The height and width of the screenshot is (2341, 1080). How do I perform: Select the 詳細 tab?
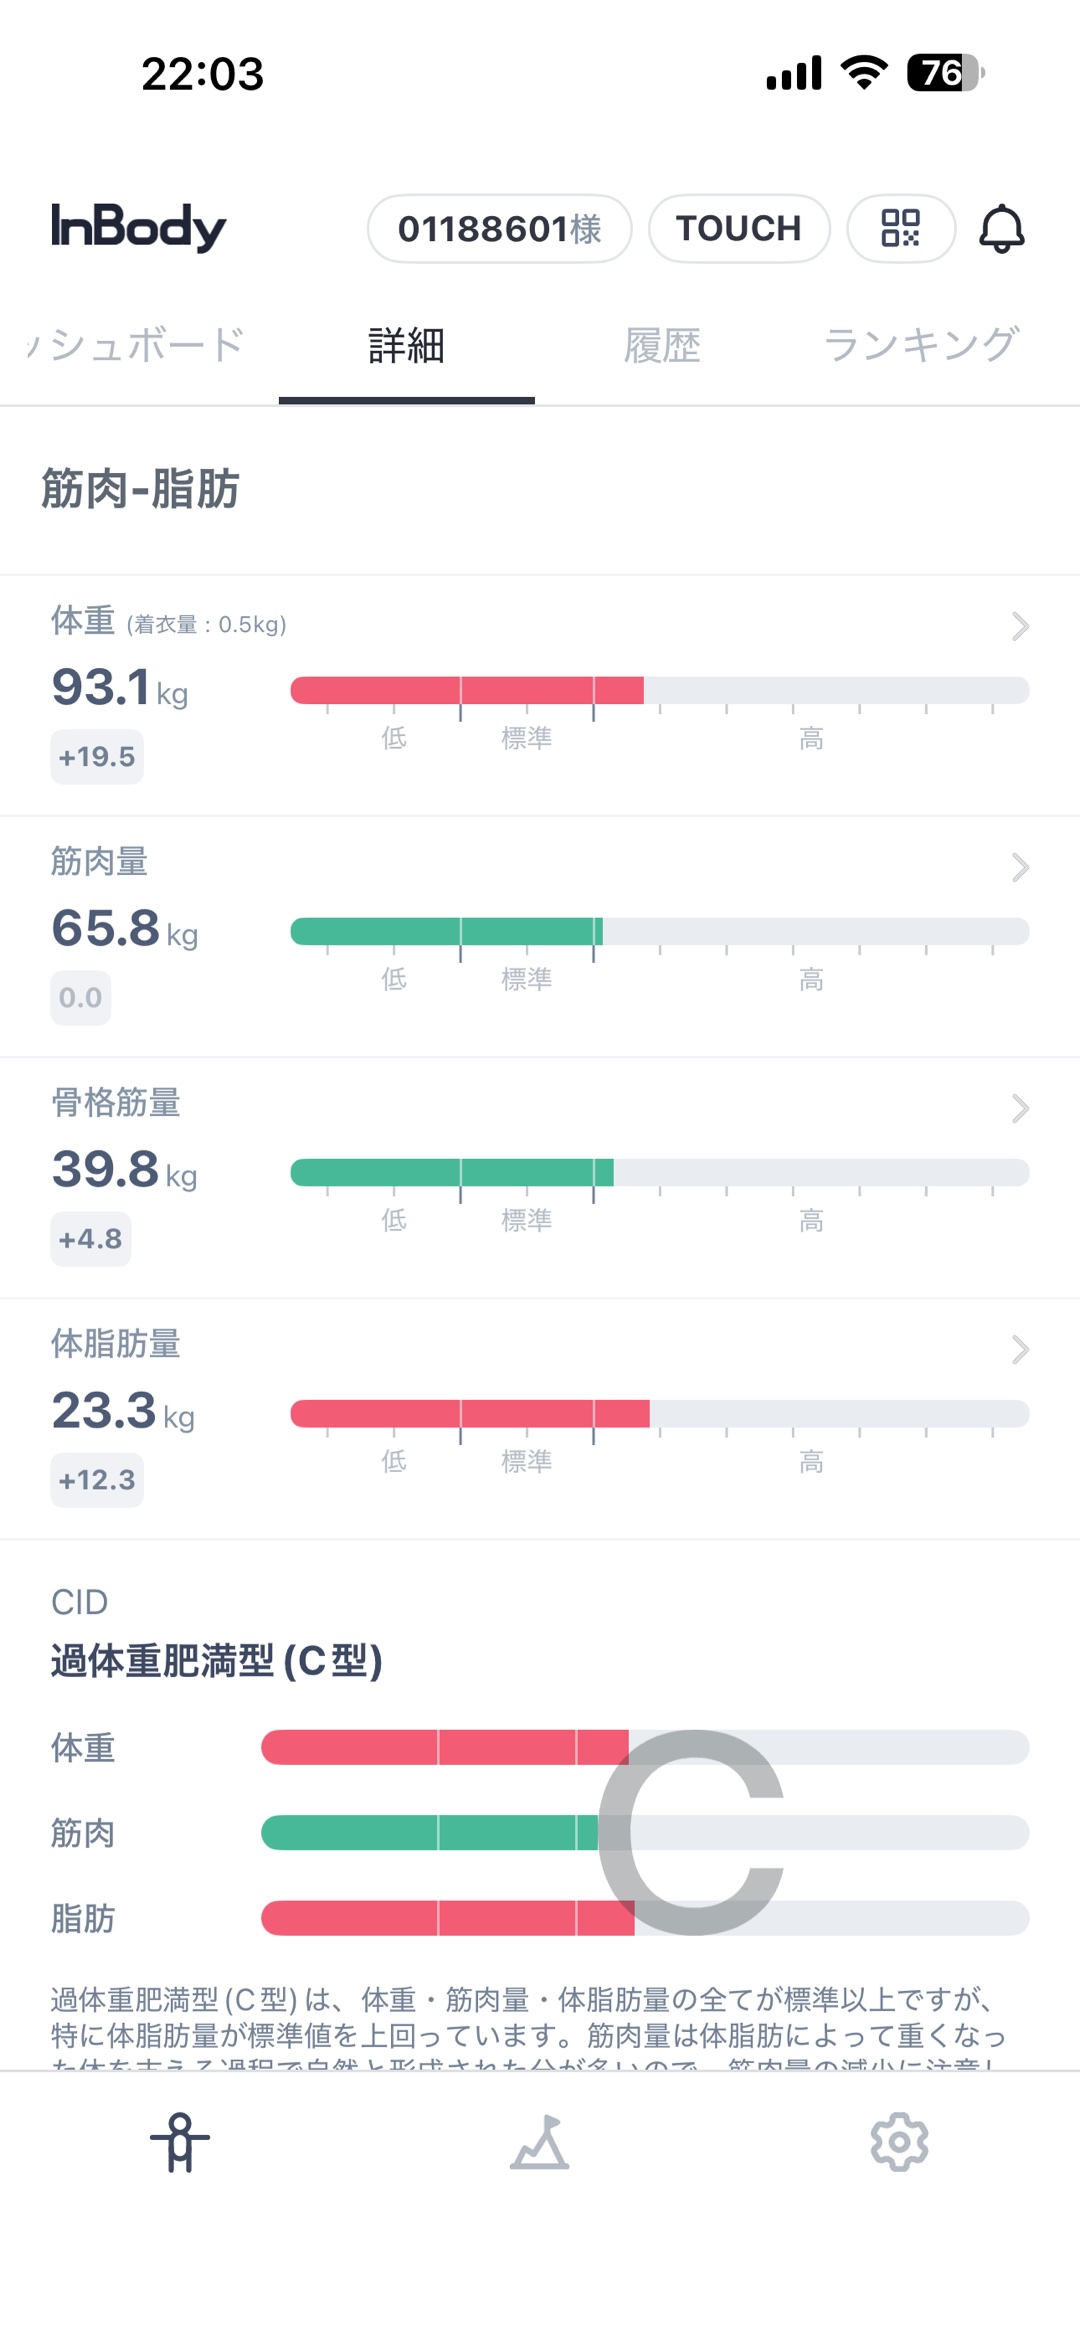tap(406, 345)
